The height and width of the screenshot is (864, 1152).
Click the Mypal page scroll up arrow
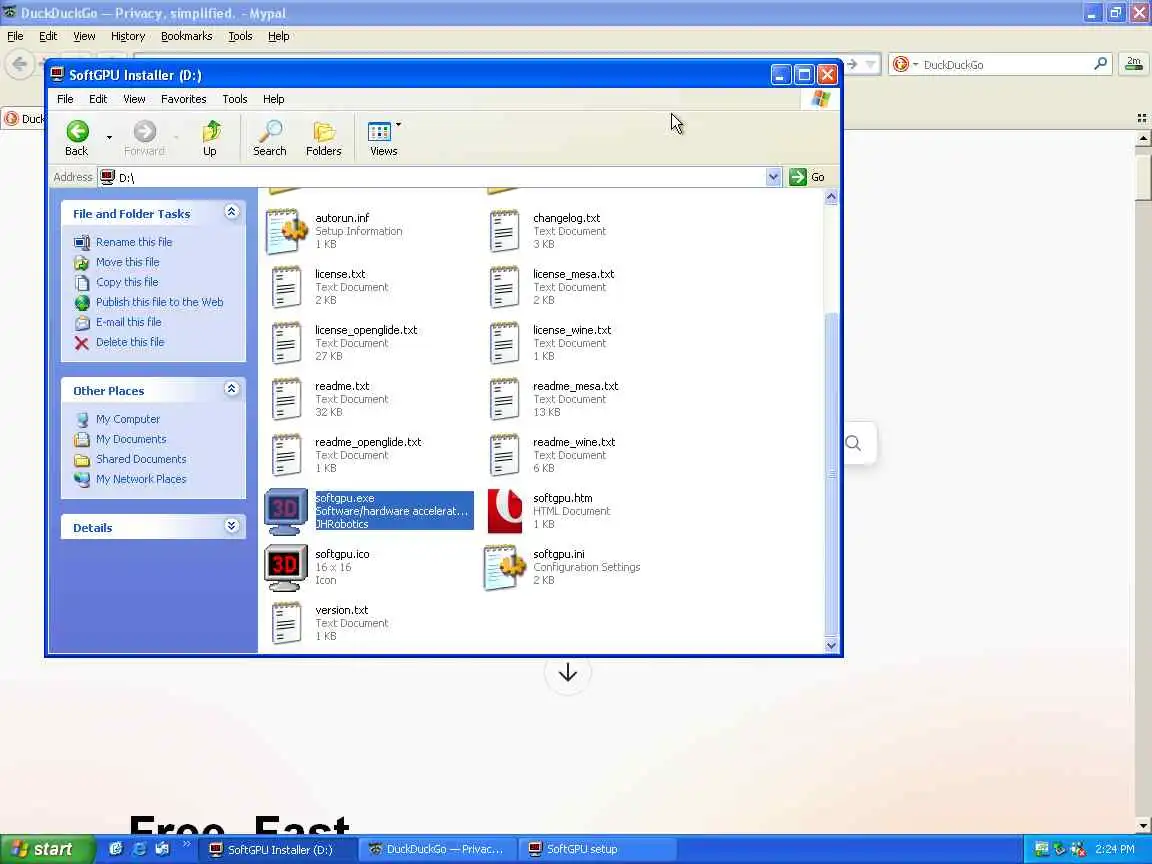point(1143,138)
